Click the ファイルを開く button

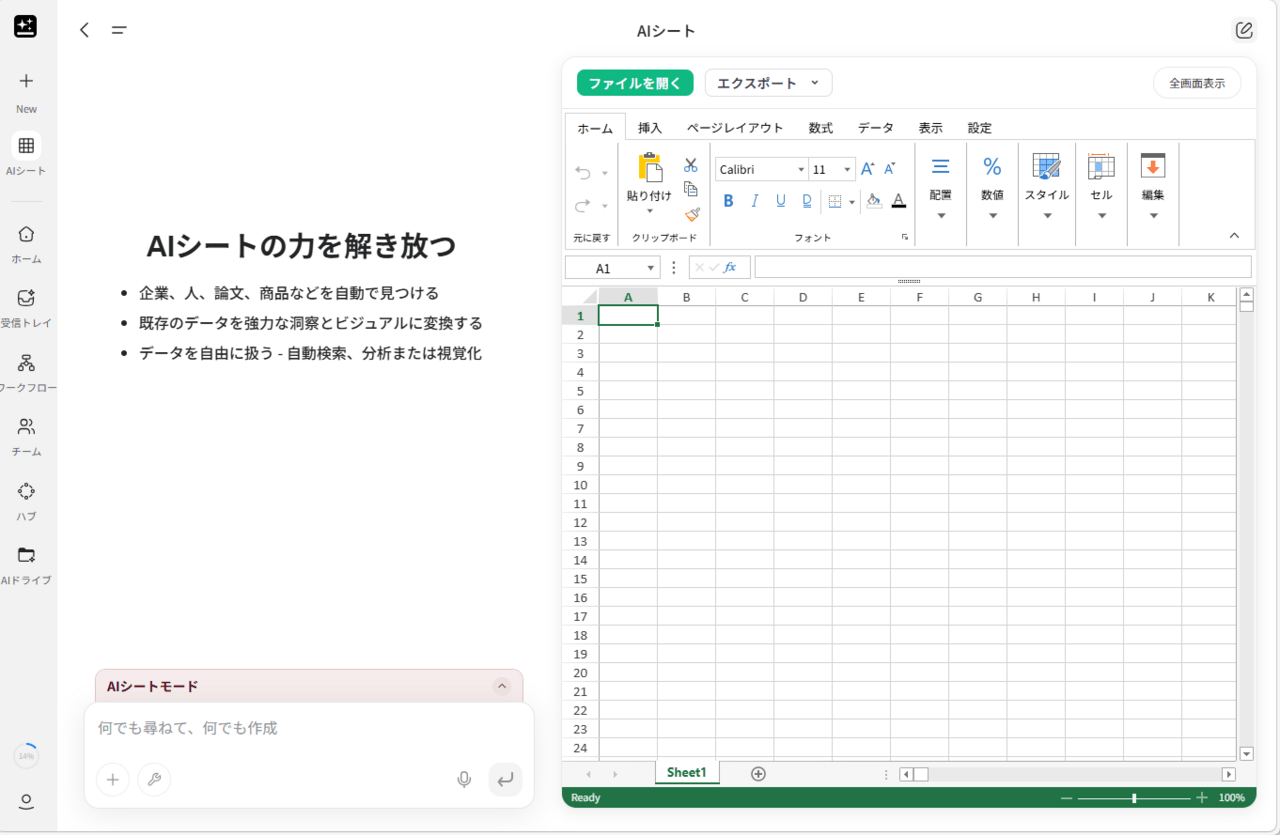(635, 83)
